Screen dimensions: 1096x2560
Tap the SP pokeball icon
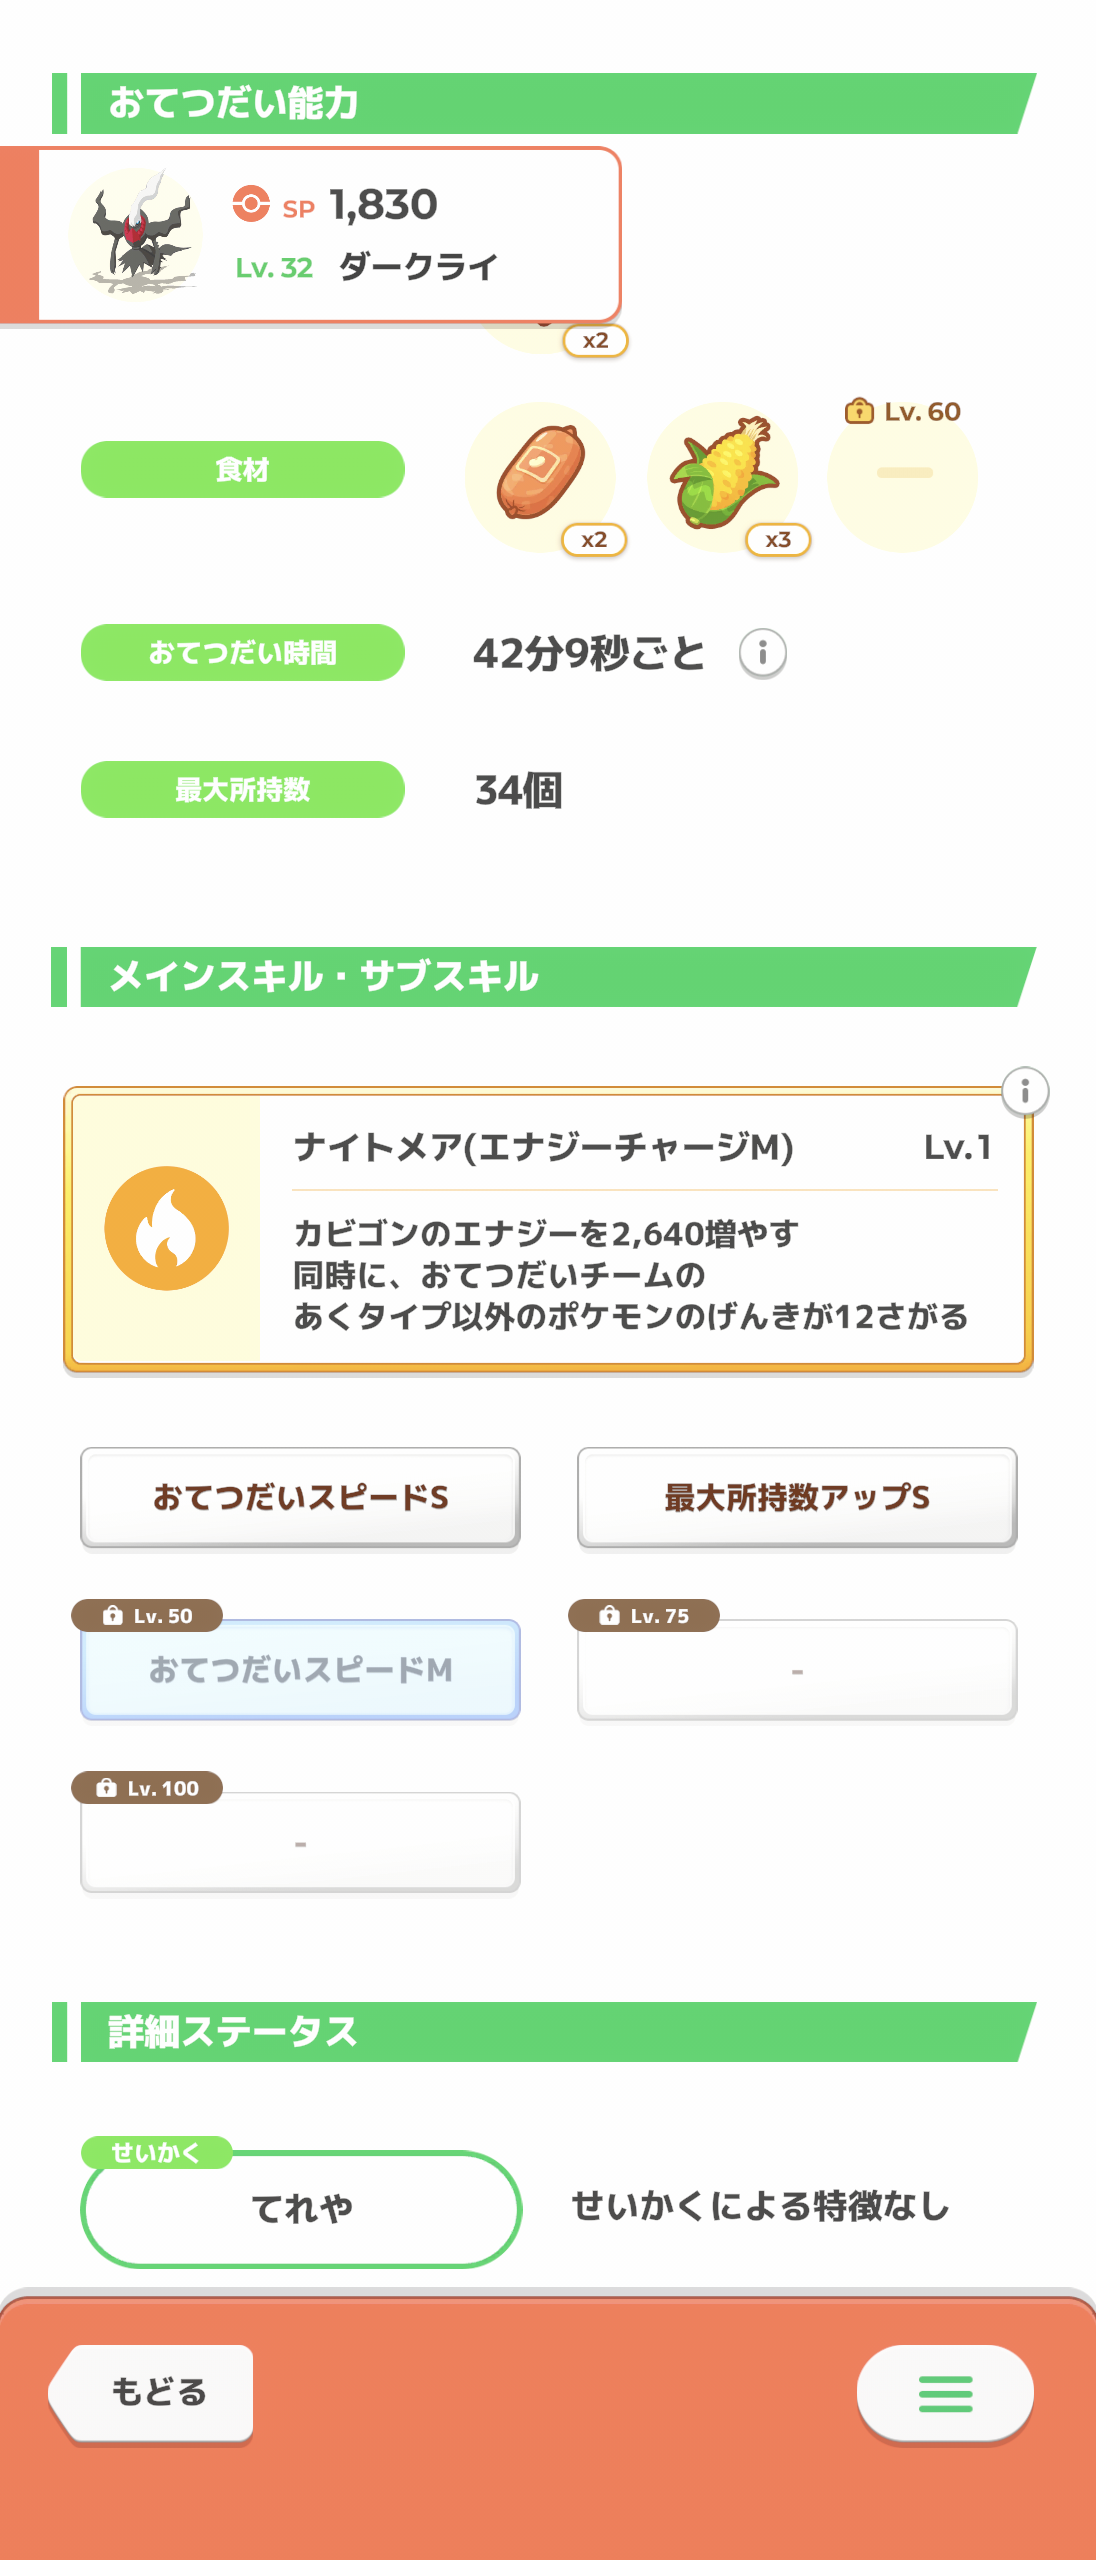[x=251, y=204]
